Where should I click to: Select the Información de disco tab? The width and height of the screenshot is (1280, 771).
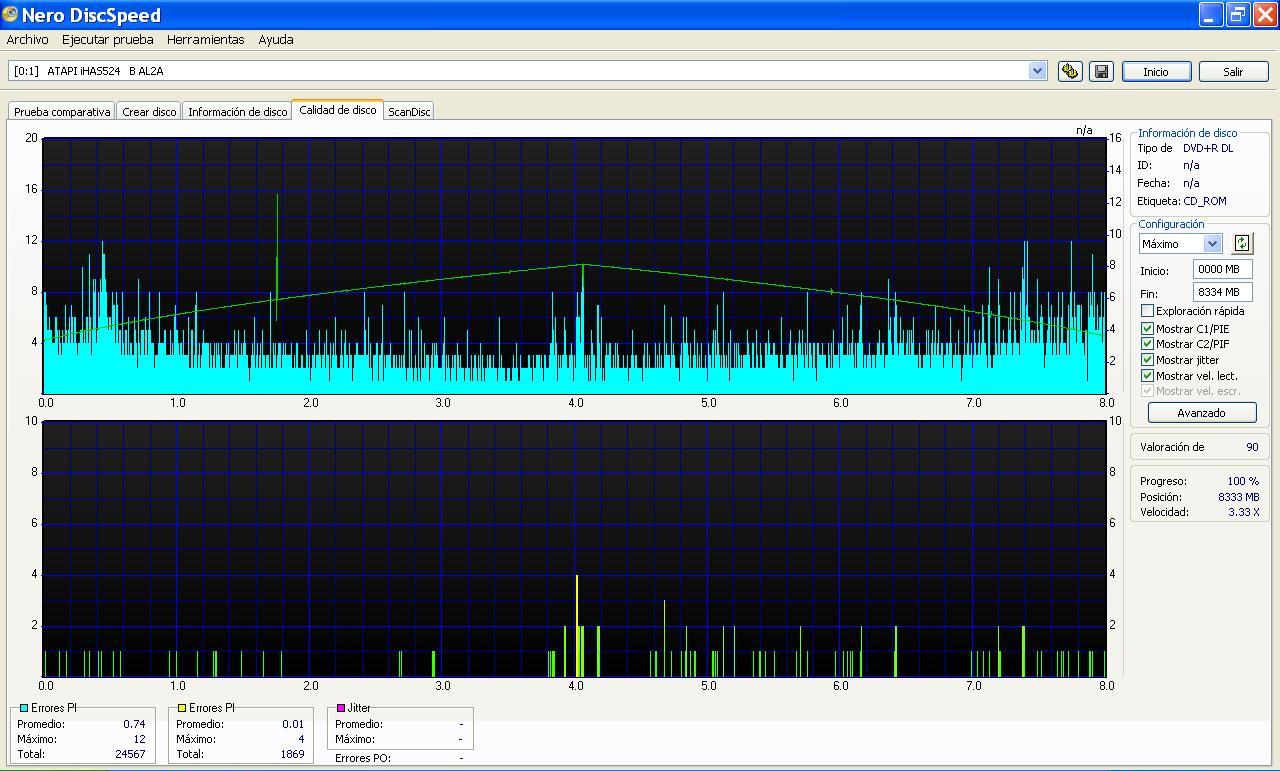coord(237,112)
